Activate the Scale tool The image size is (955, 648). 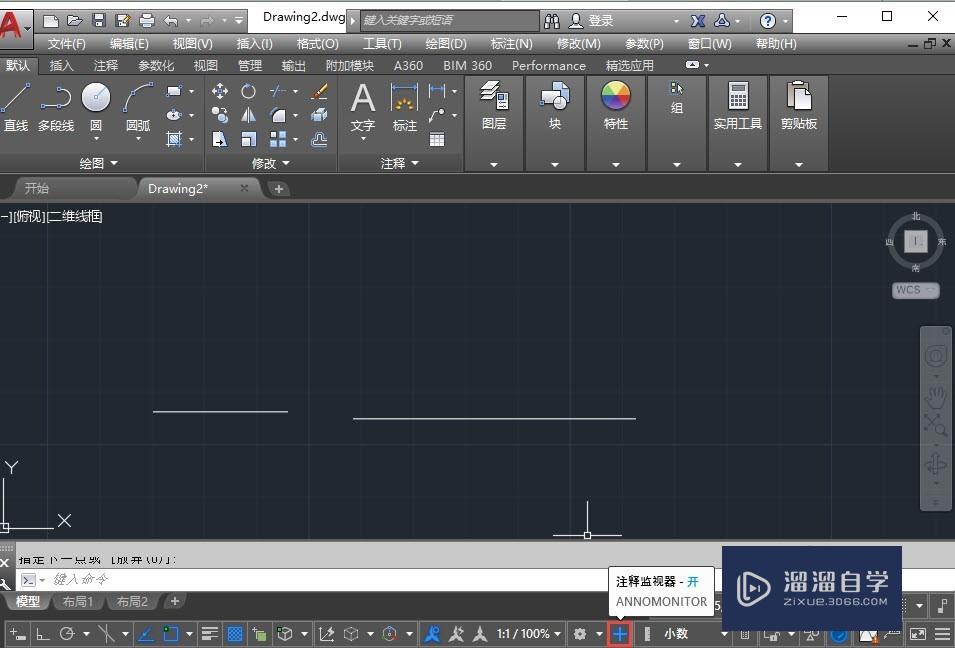tap(248, 139)
